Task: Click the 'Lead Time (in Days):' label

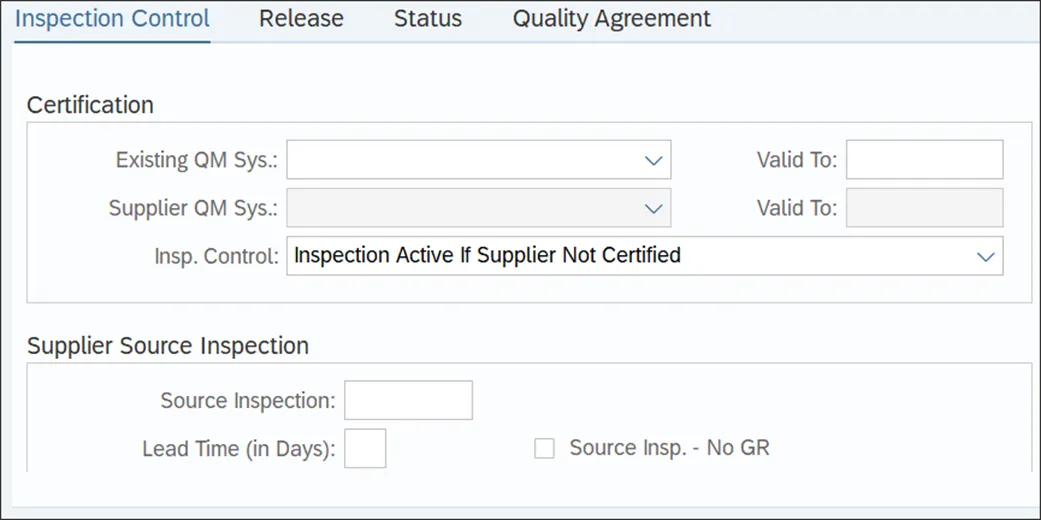Action: pos(239,450)
